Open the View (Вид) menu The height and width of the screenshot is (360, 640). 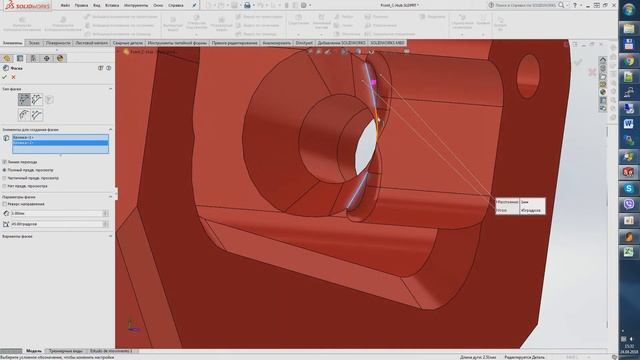(96, 5)
